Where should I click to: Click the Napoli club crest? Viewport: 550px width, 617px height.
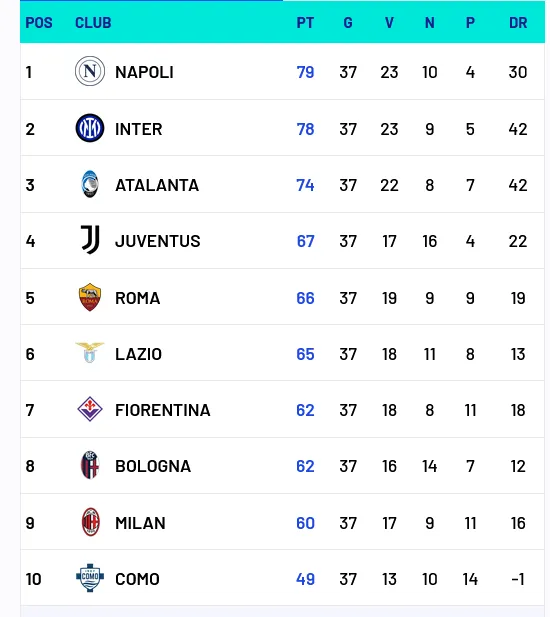[90, 71]
